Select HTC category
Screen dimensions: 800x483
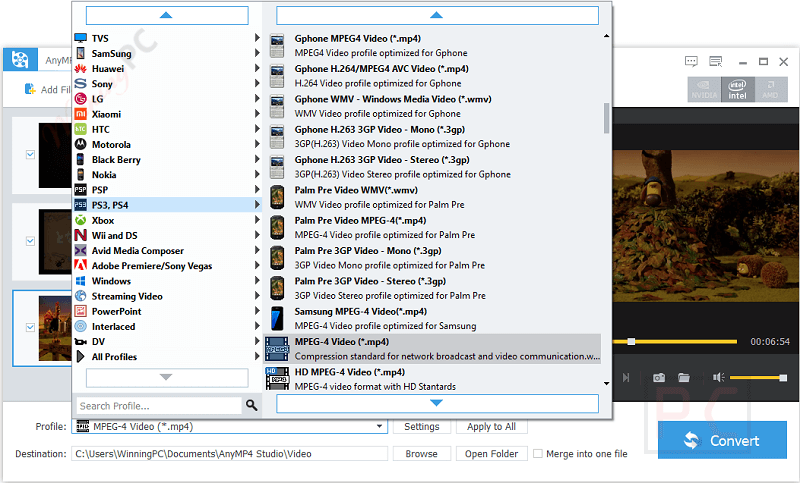[x=167, y=129]
